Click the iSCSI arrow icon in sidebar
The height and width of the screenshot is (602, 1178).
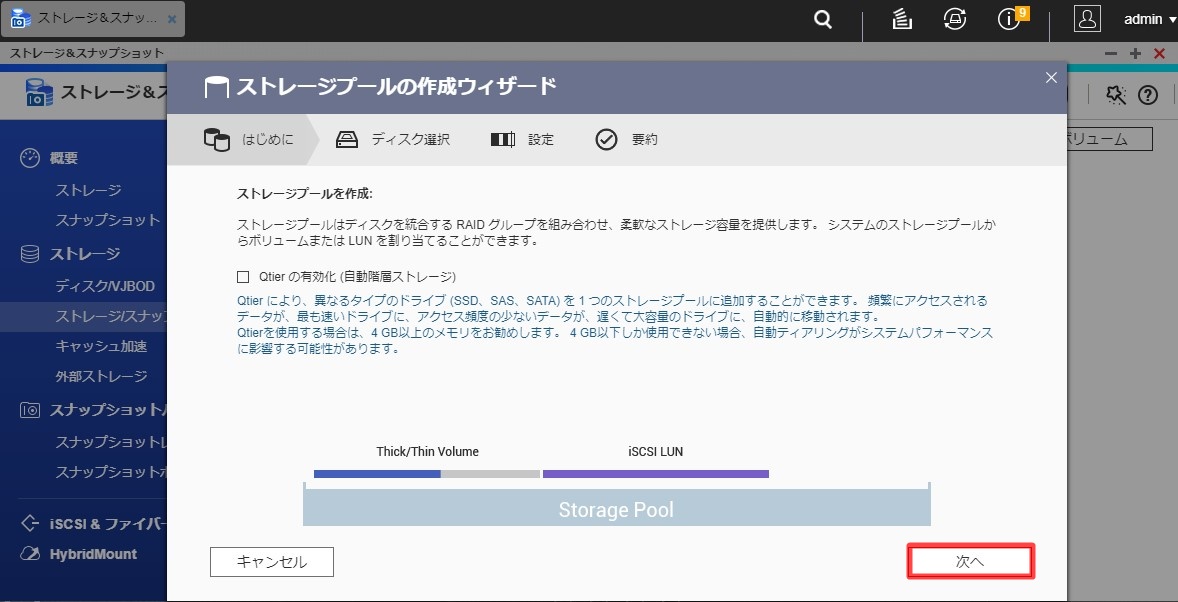[29, 522]
